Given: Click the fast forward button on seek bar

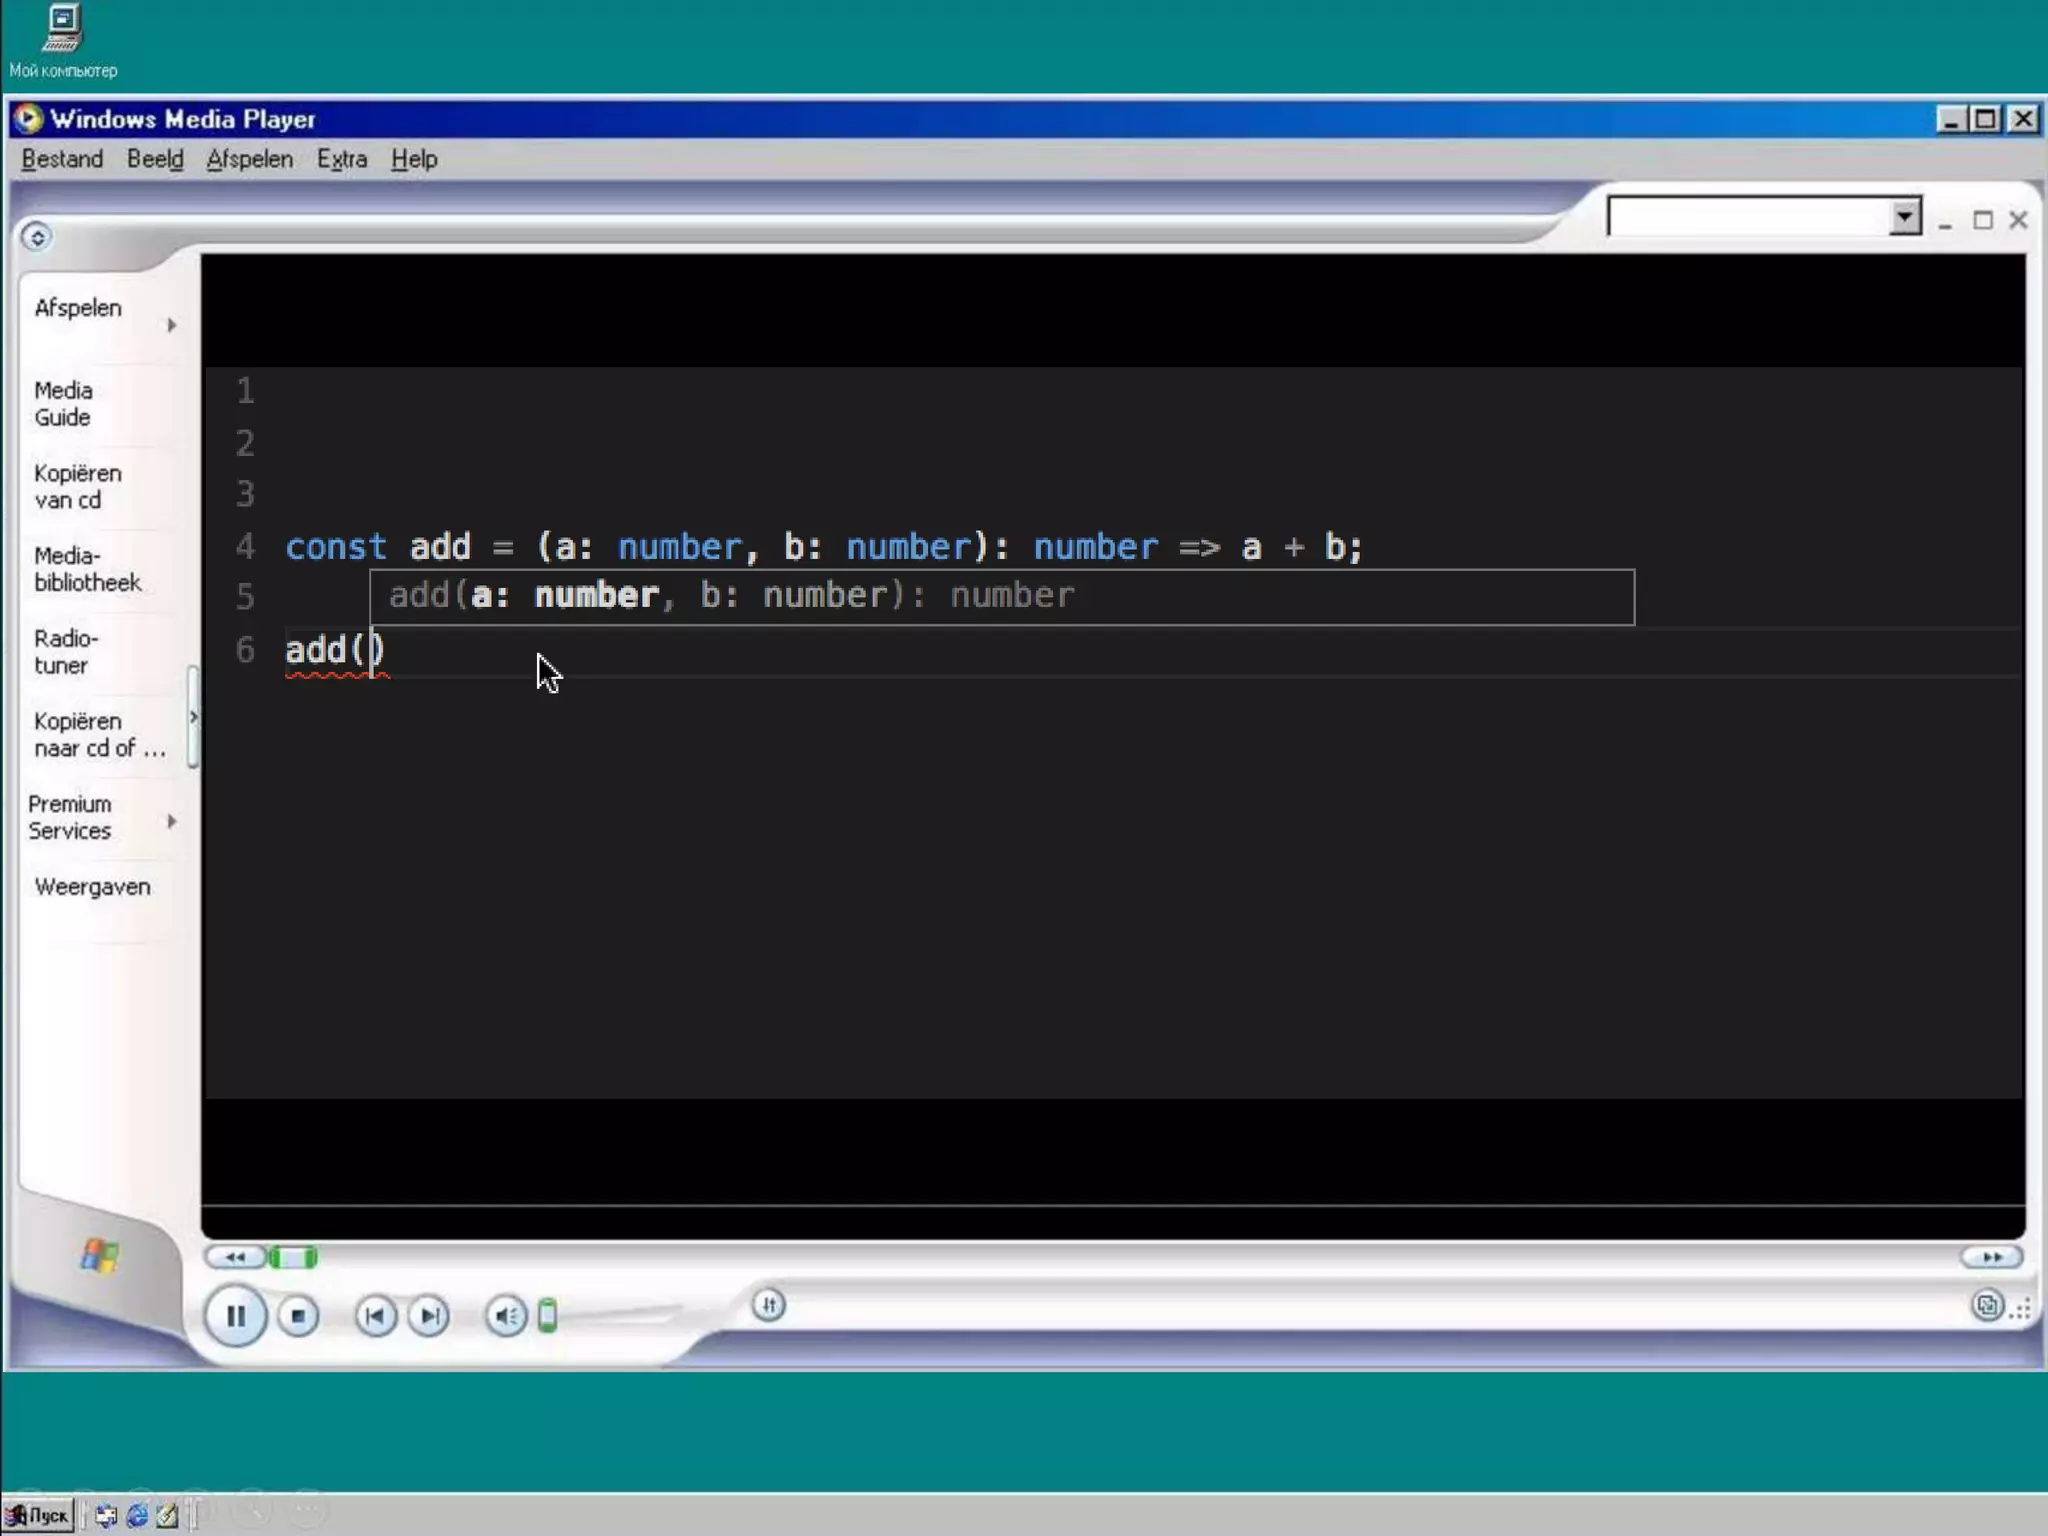Looking at the screenshot, I should (1991, 1257).
